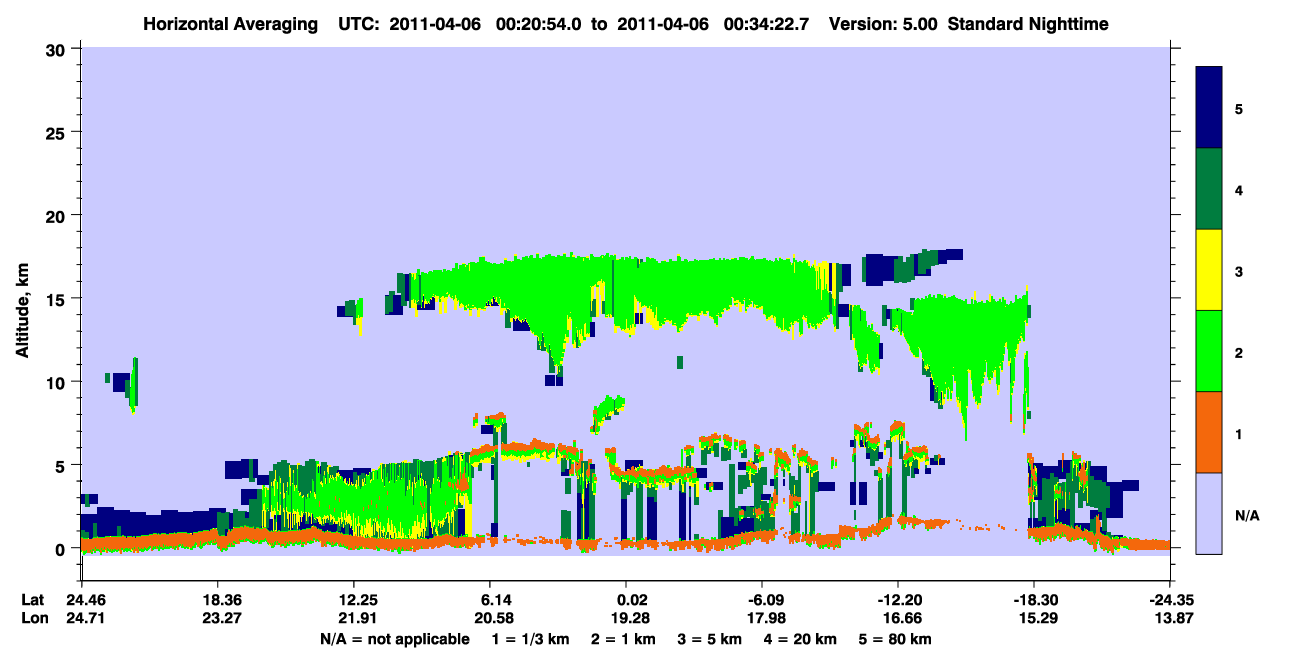Click the latitude value -18.30
The image size is (1300, 667).
pyautogui.click(x=1034, y=600)
